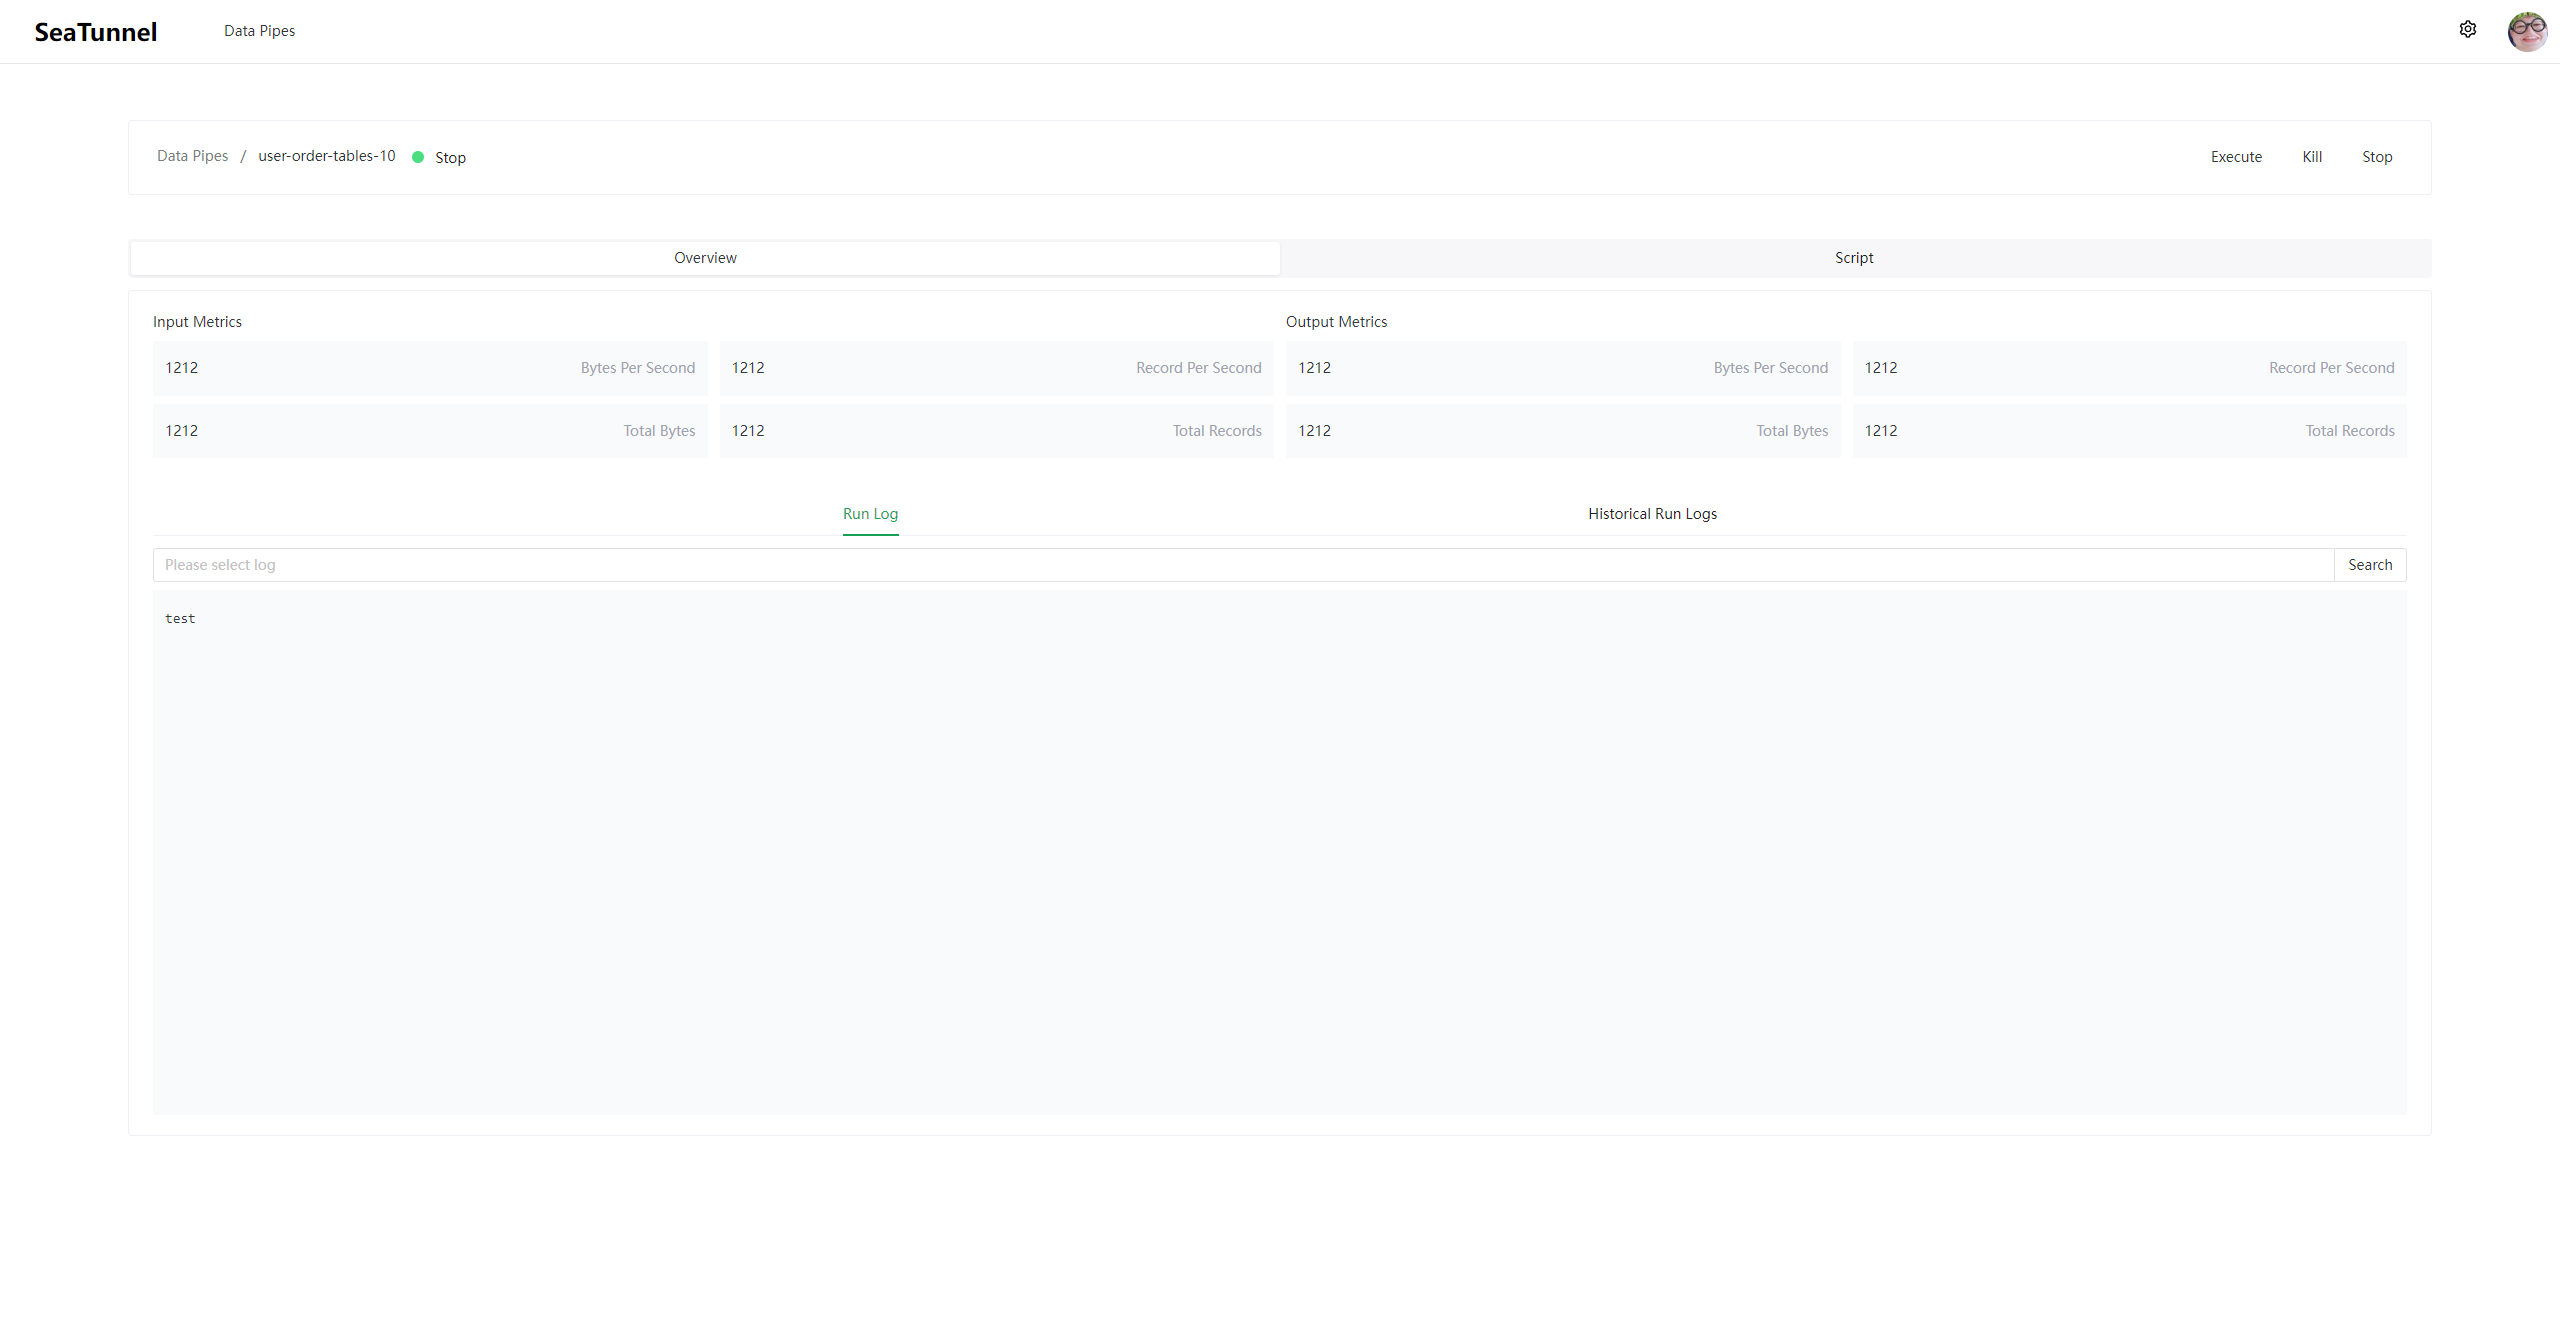2560x1333 pixels.
Task: Open the settings gear icon
Action: [2467, 30]
